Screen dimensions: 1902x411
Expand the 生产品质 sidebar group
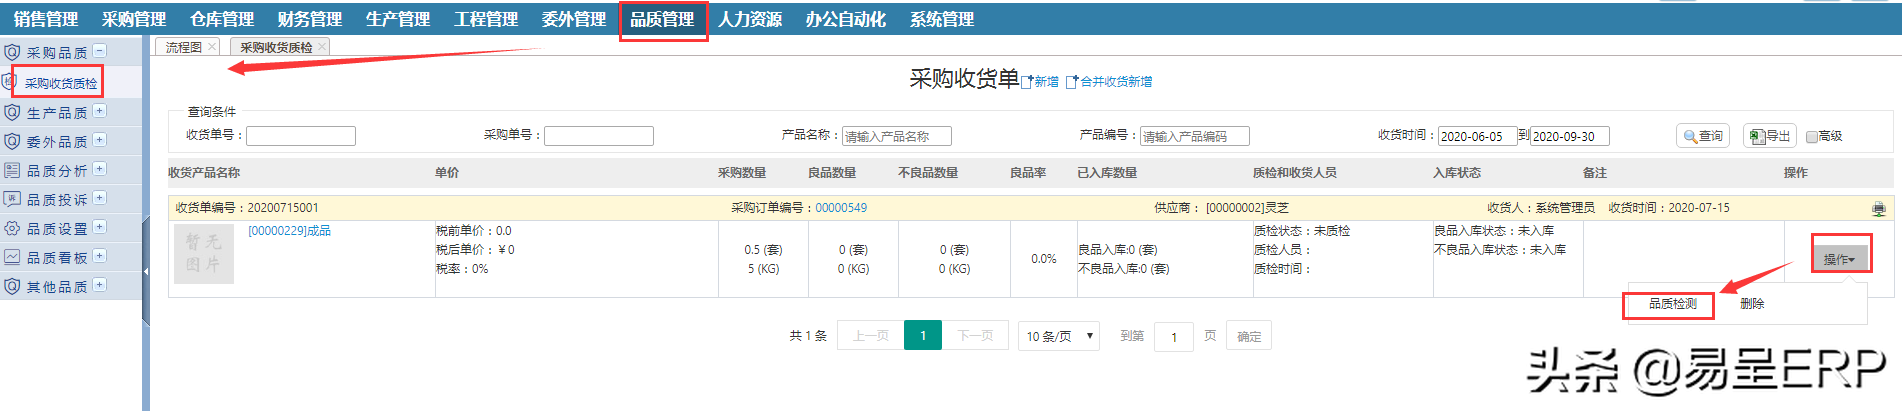pyautogui.click(x=99, y=111)
